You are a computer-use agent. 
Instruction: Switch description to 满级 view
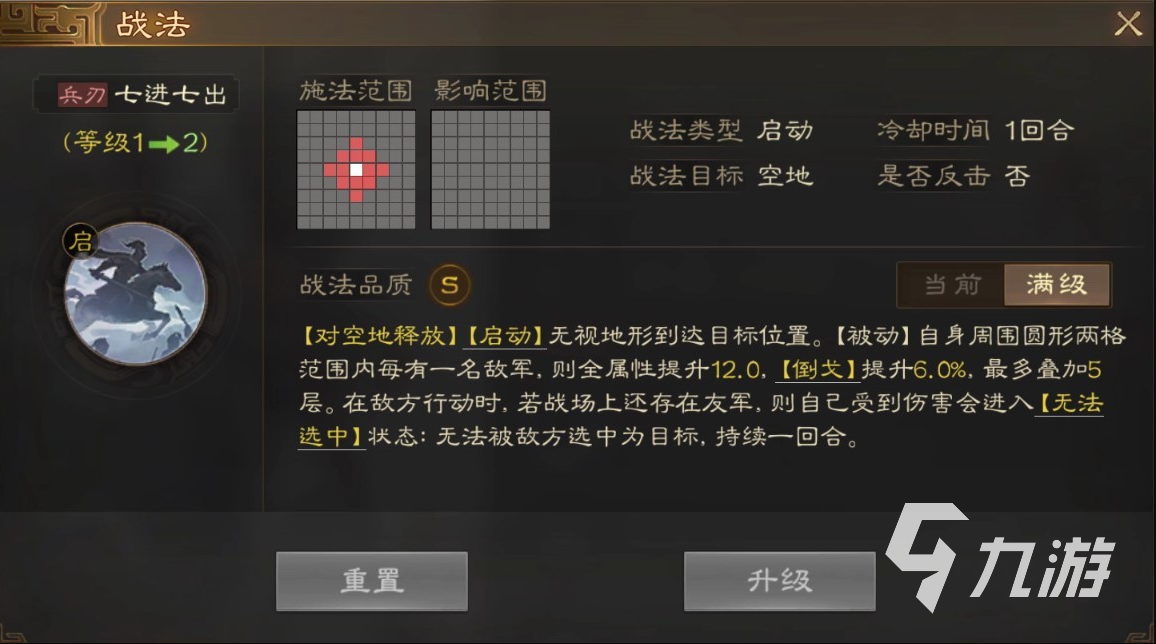click(1056, 284)
